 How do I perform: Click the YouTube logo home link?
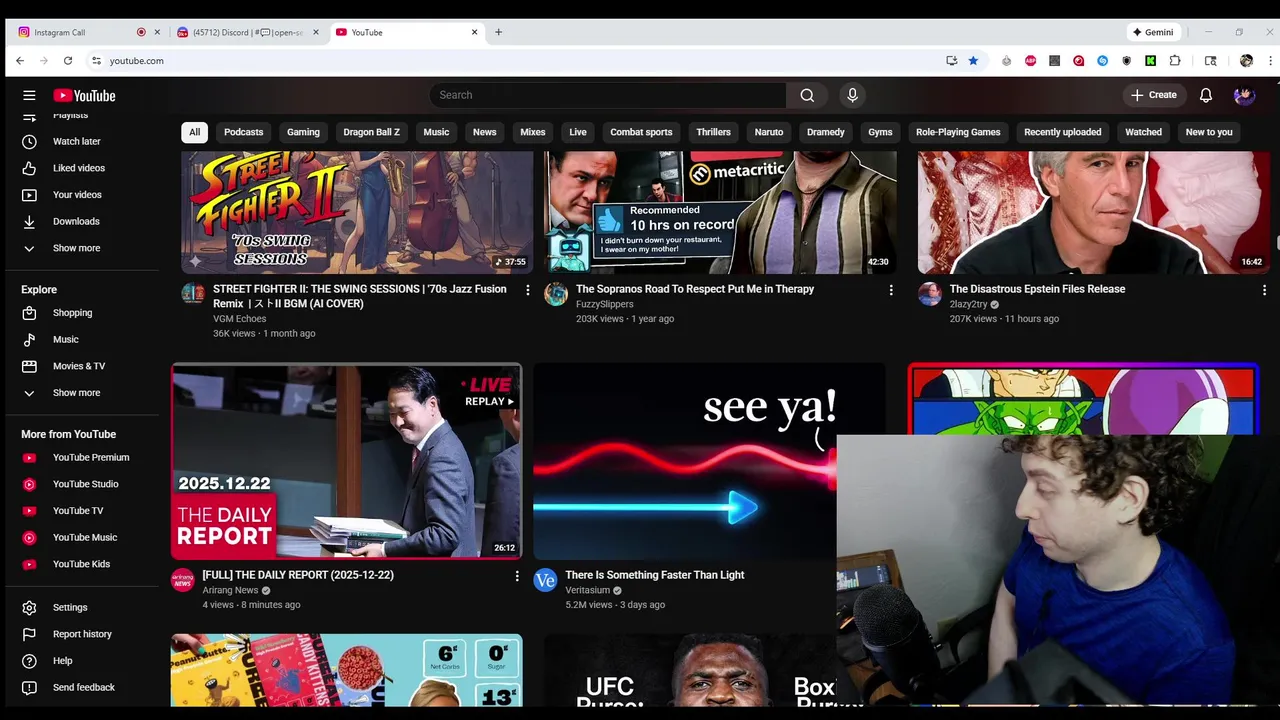click(85, 95)
